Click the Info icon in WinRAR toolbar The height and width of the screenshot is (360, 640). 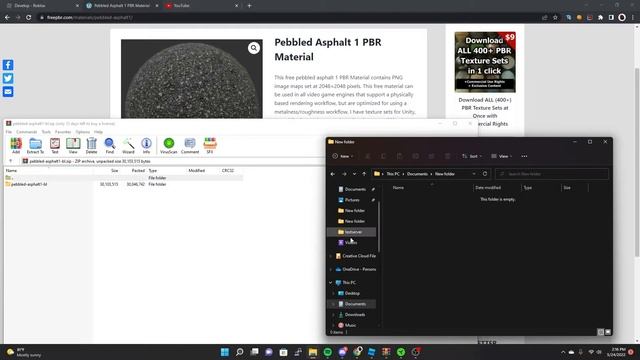pyautogui.click(x=146, y=146)
